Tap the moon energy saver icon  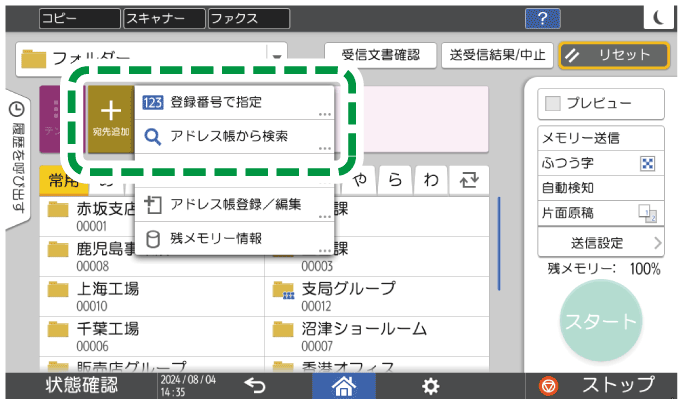[659, 18]
